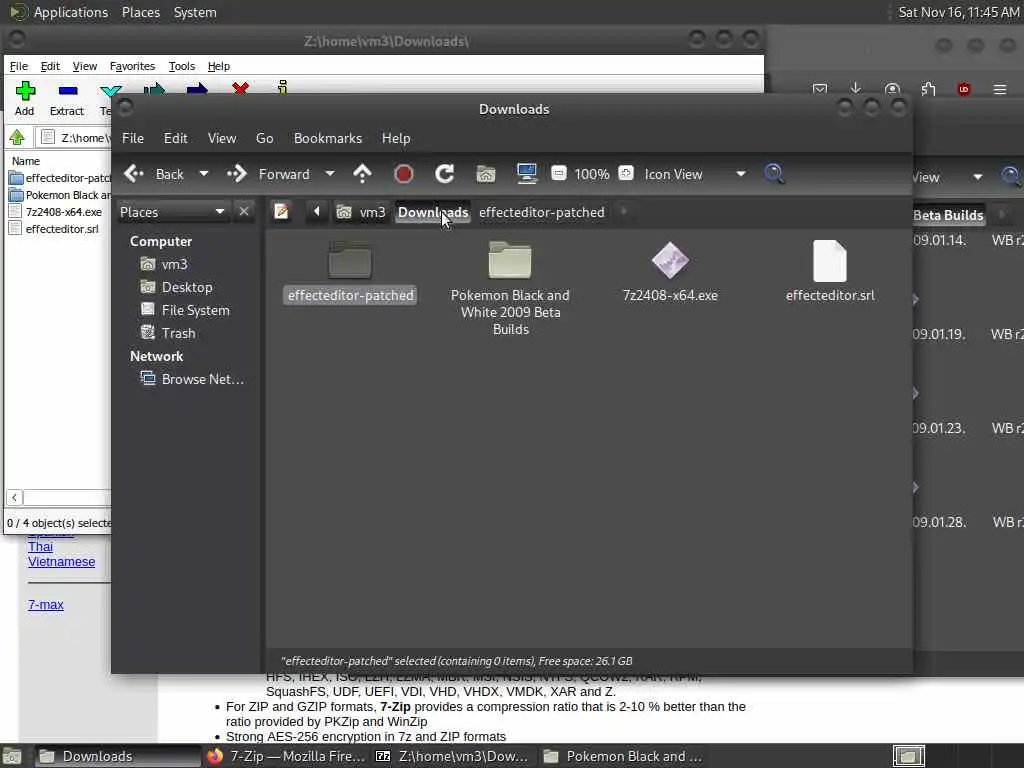Click path bar left scroll arrow
Viewport: 1024px width, 768px height.
pyautogui.click(x=317, y=212)
